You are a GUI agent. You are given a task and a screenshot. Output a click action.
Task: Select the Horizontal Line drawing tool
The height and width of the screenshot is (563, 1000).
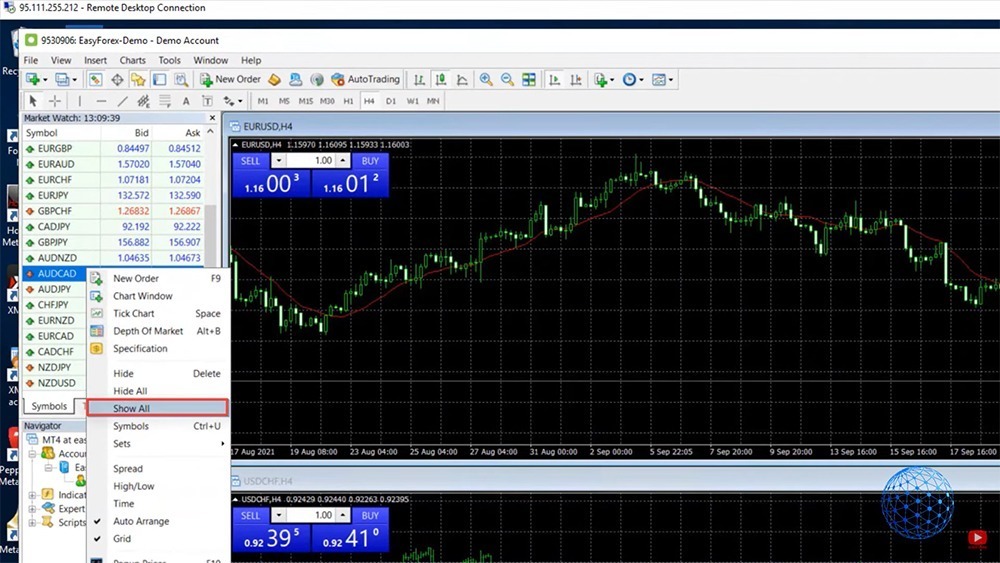(x=101, y=101)
